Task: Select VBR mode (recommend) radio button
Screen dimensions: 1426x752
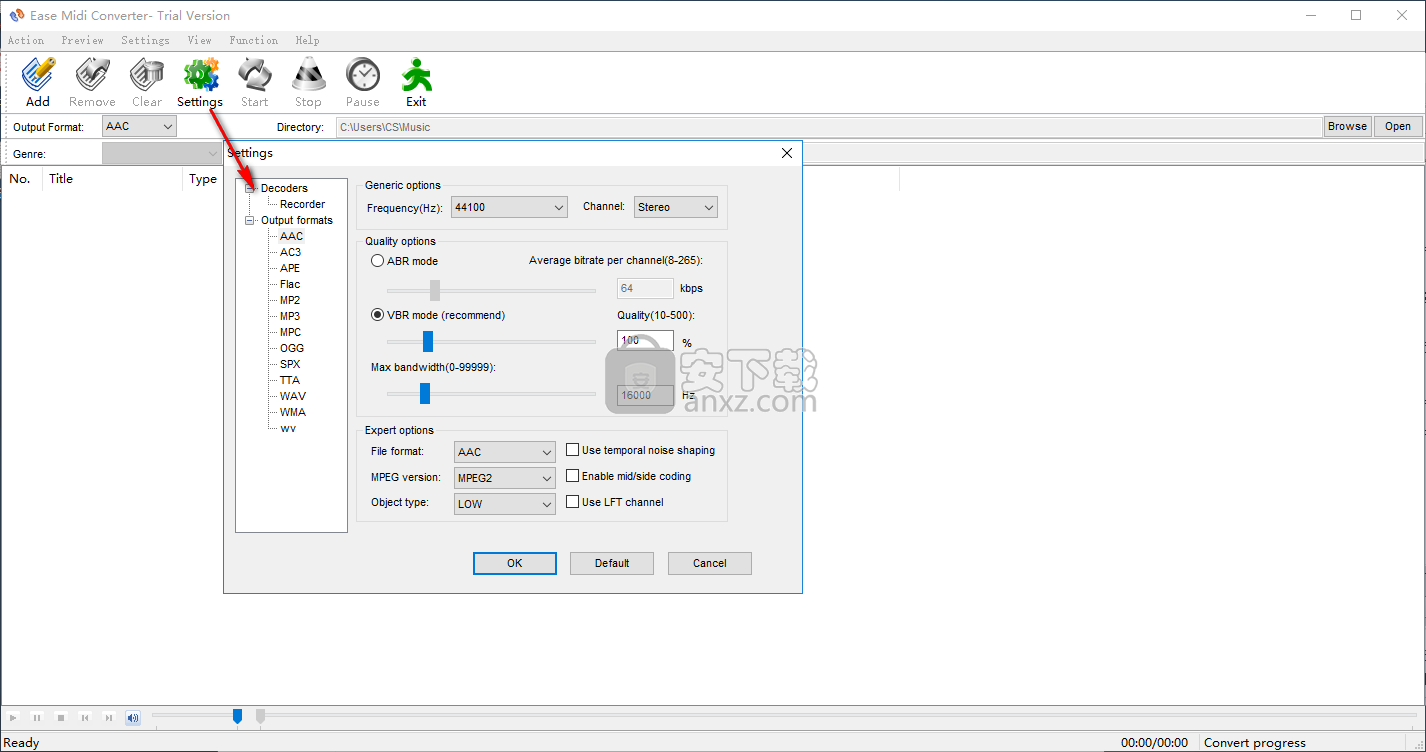Action: click(x=377, y=315)
